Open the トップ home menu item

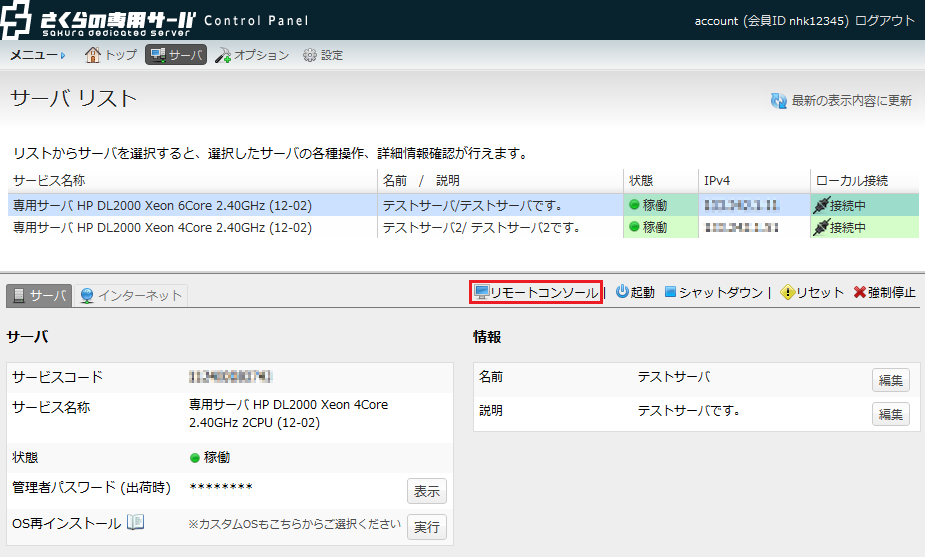pos(111,55)
